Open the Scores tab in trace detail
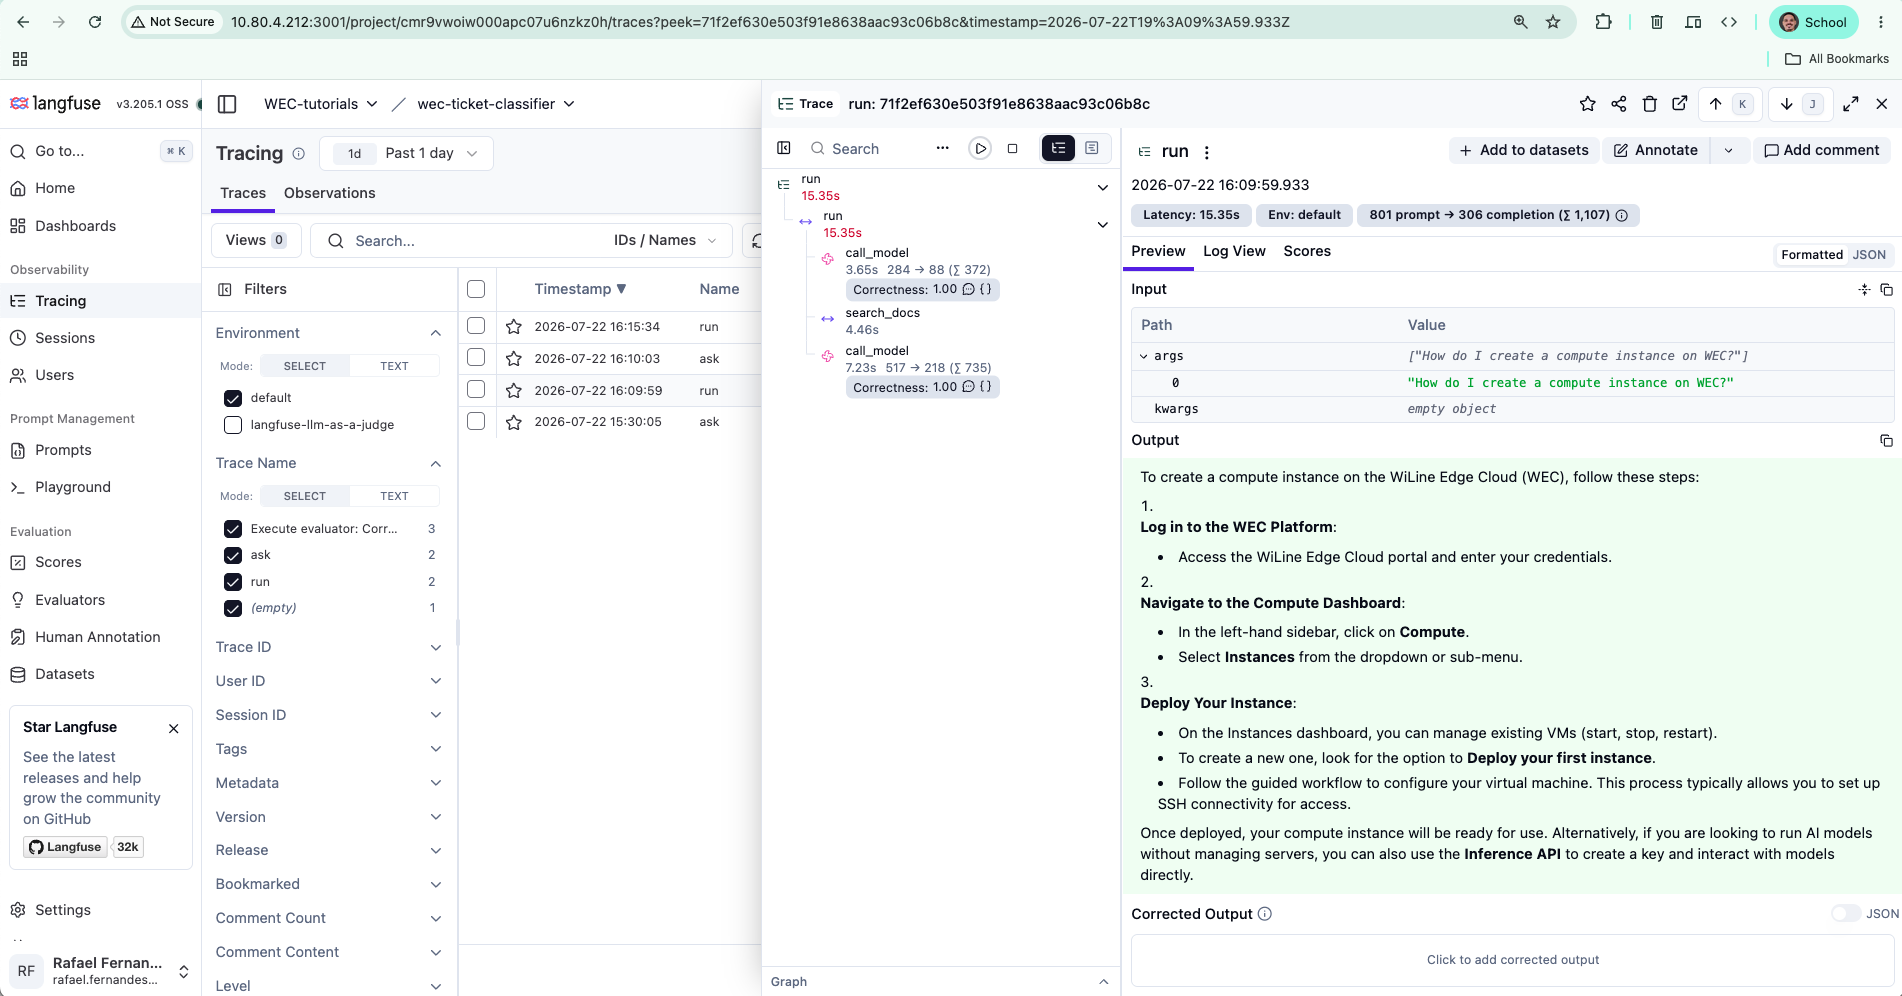 (x=1307, y=251)
